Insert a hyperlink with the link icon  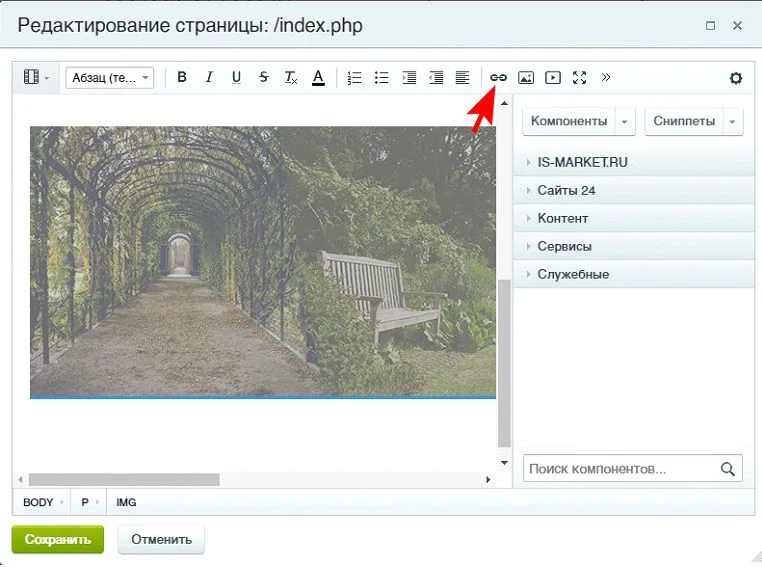[498, 77]
